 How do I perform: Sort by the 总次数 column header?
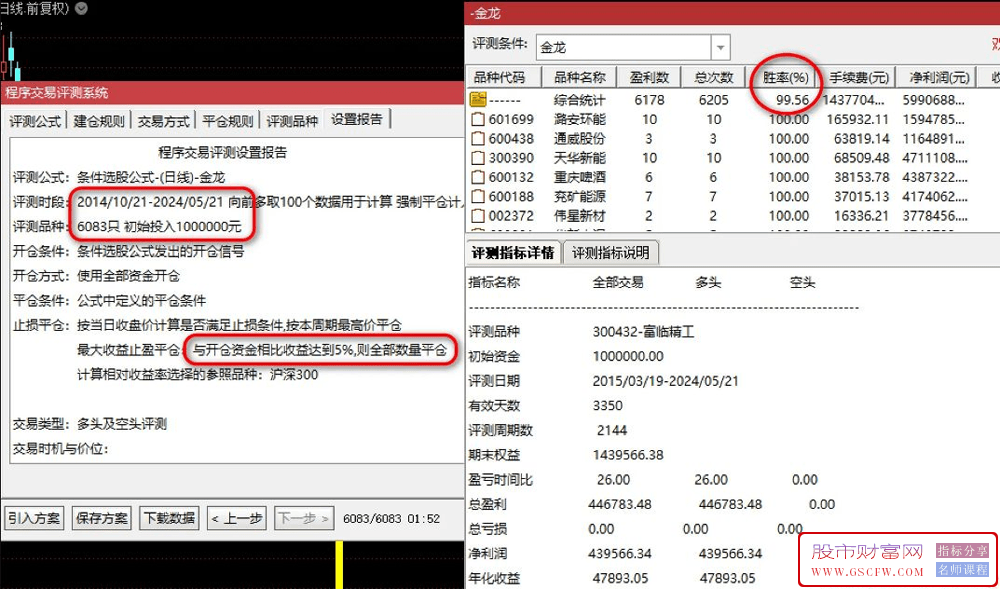[714, 77]
